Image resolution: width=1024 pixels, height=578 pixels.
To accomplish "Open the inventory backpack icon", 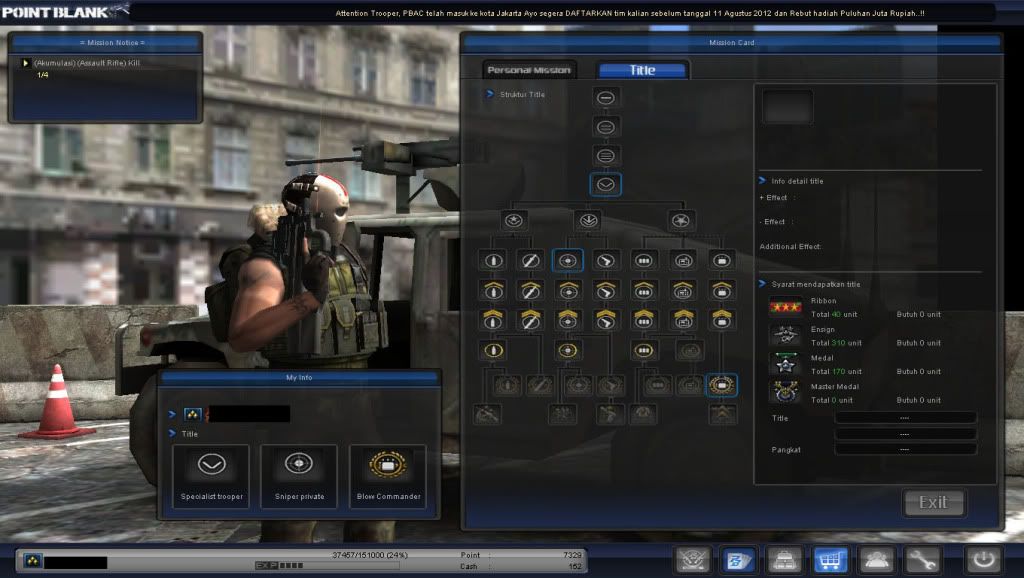I will tap(784, 560).
